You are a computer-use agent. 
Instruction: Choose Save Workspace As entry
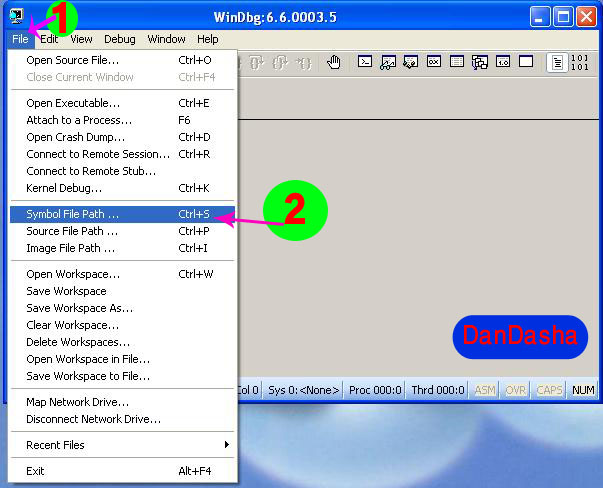pyautogui.click(x=122, y=308)
